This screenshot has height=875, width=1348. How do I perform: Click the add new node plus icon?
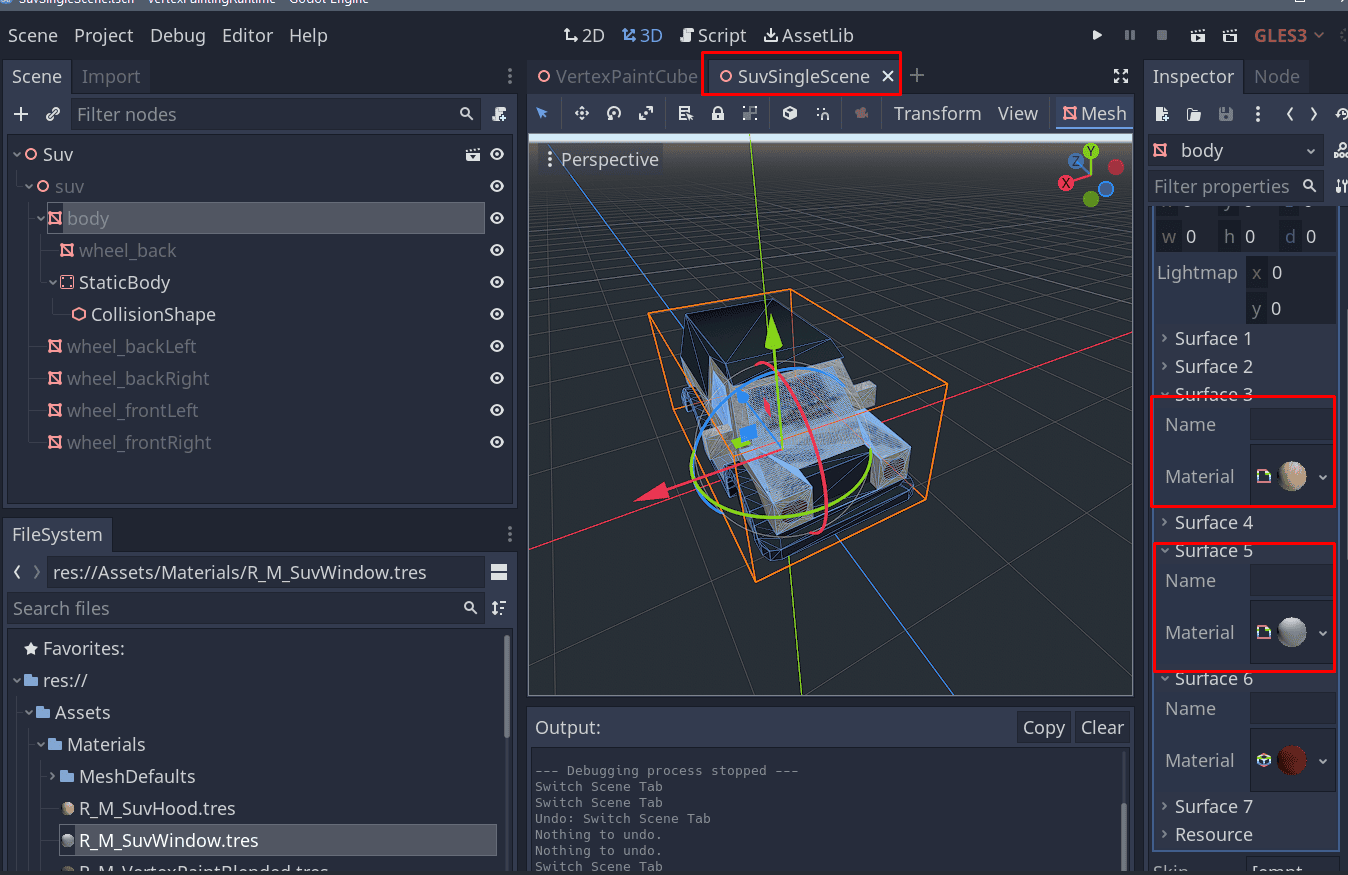click(x=21, y=114)
